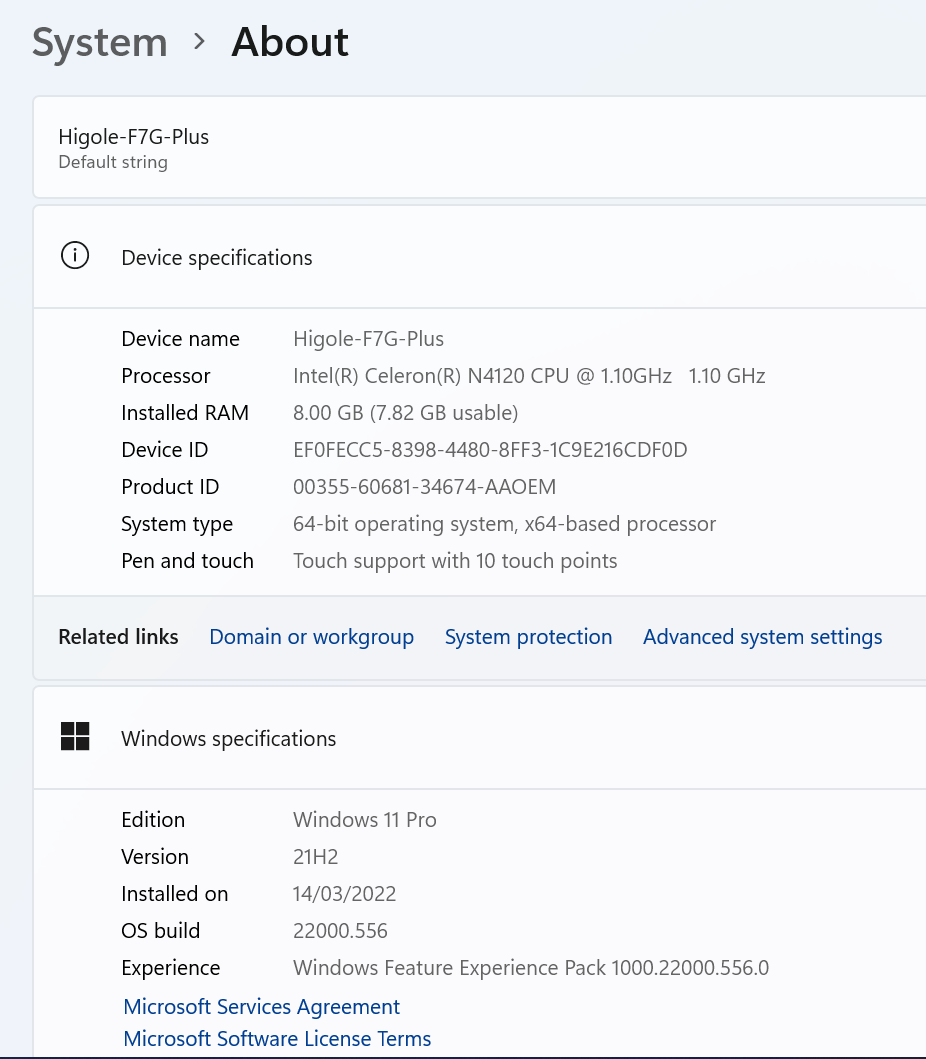The image size is (926, 1059).
Task: Click the 'Default string' subtitle
Action: (x=113, y=162)
